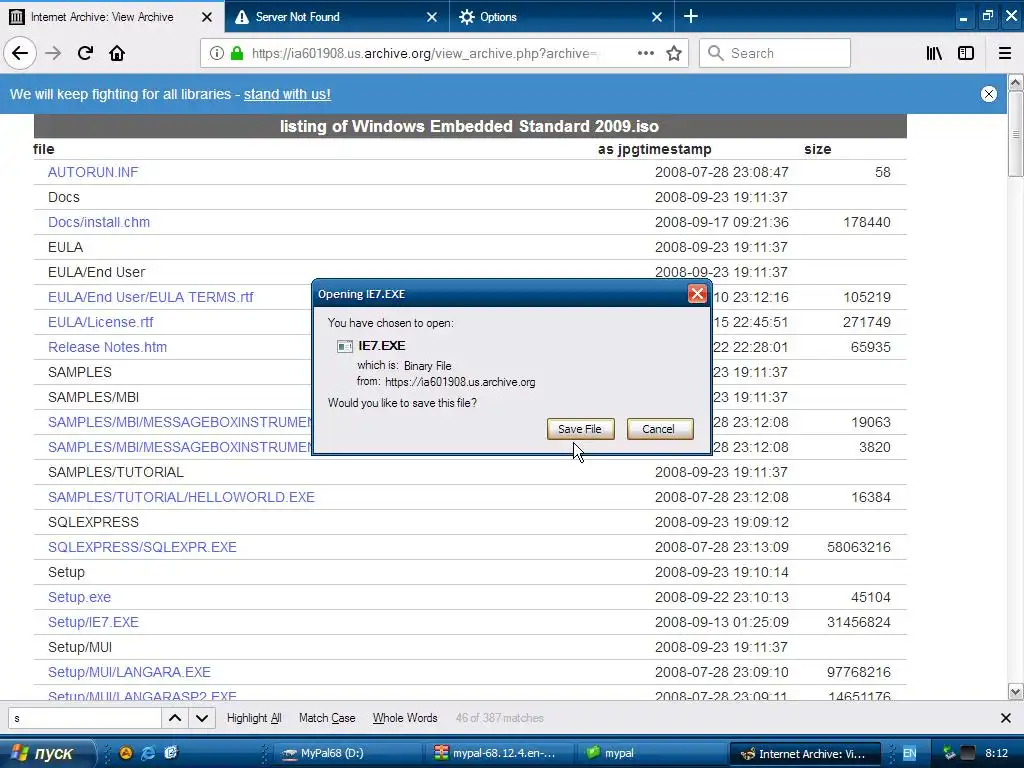Screen dimensions: 1024x768
Task: Open the Setup/IE7.EXE link
Action: pyautogui.click(x=93, y=622)
